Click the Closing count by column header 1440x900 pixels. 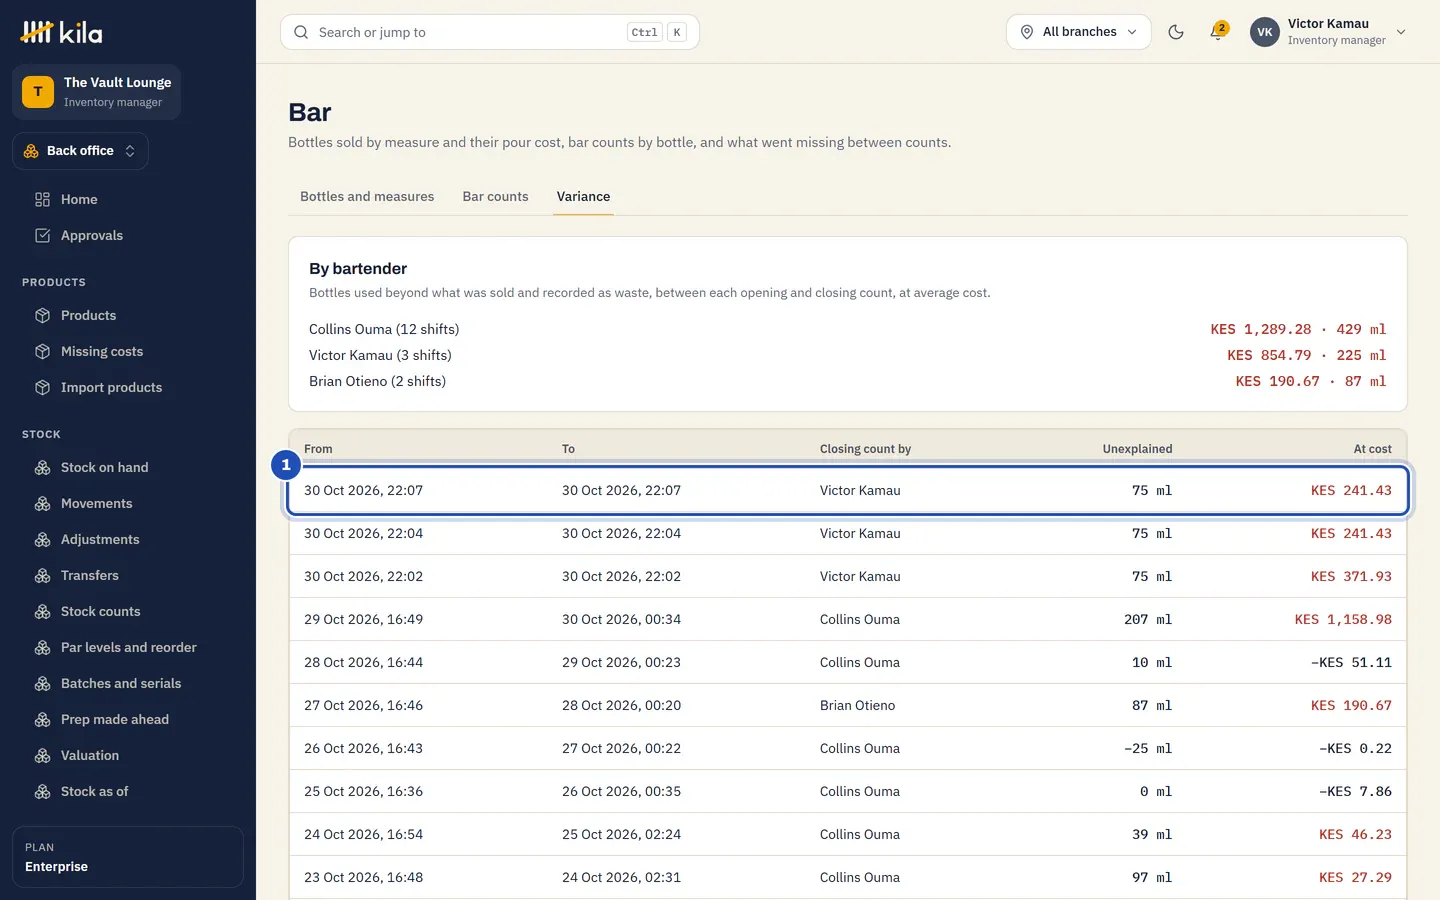865,449
